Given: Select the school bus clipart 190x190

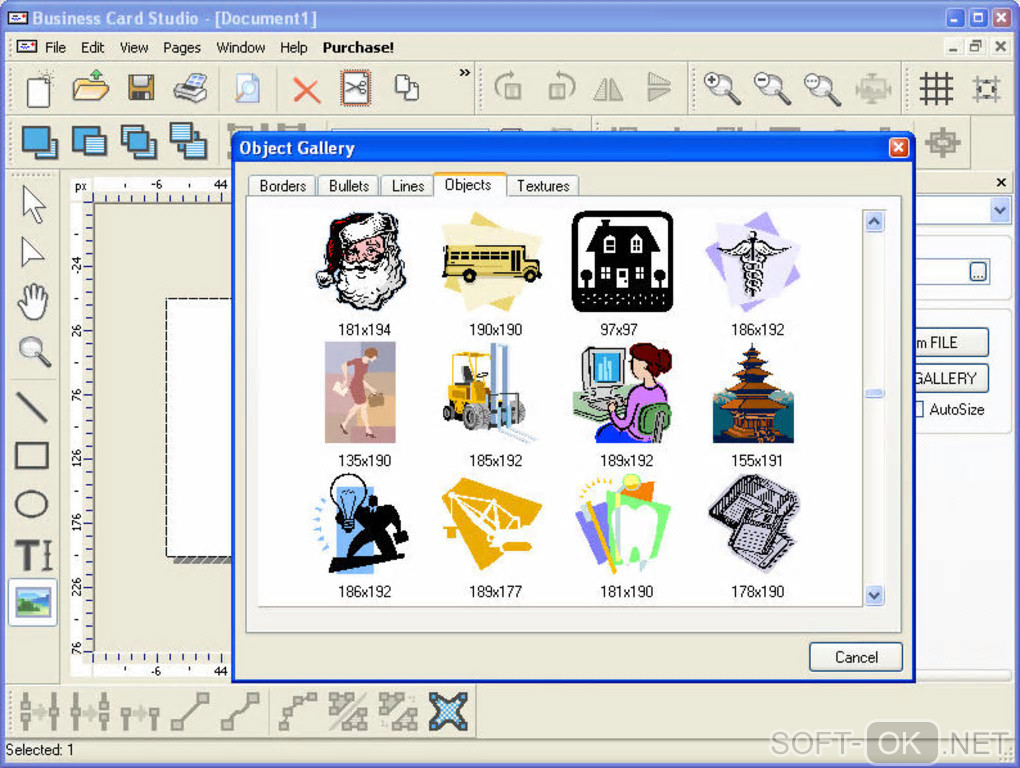Looking at the screenshot, I should pos(492,261).
